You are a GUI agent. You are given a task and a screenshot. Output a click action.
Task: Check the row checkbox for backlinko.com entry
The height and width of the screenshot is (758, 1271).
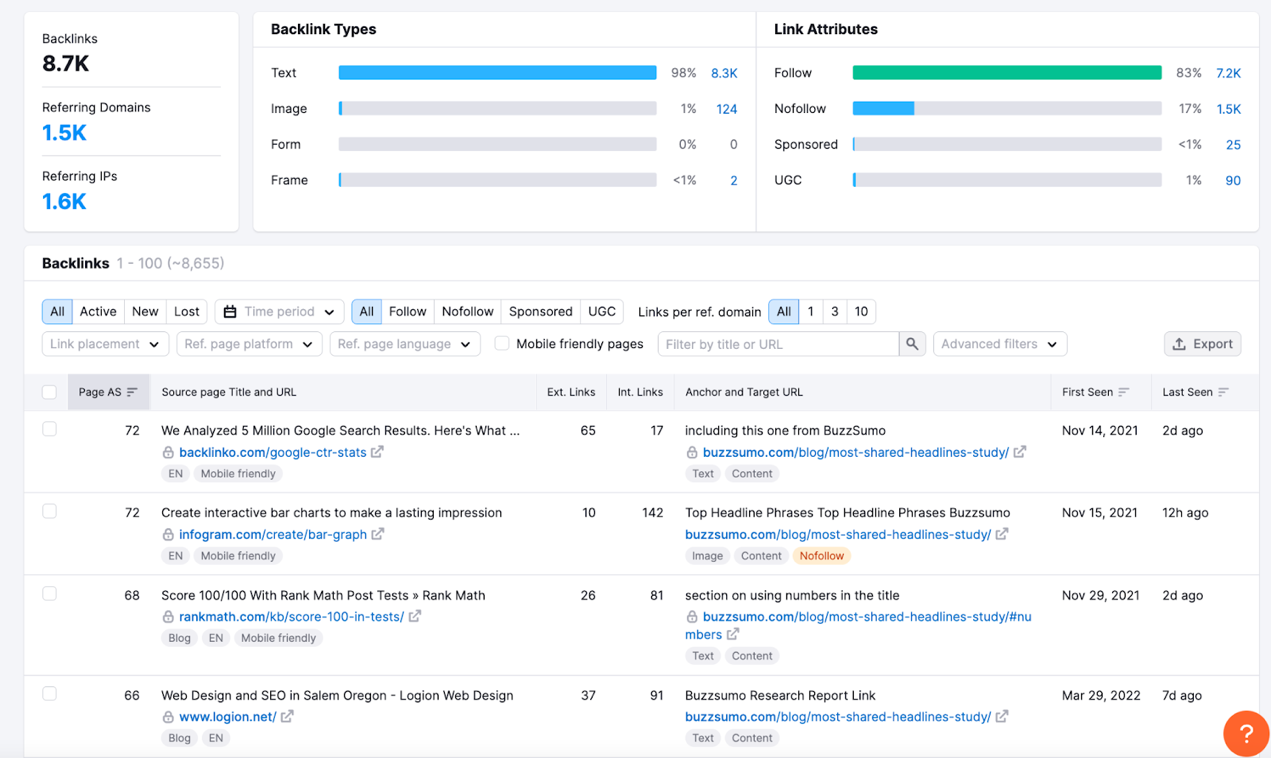click(49, 429)
